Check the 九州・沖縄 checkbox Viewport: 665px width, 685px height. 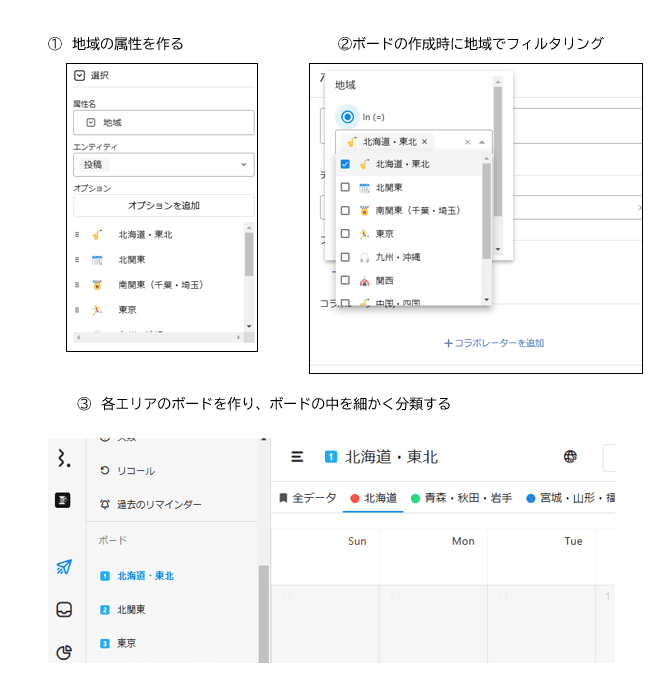point(345,257)
